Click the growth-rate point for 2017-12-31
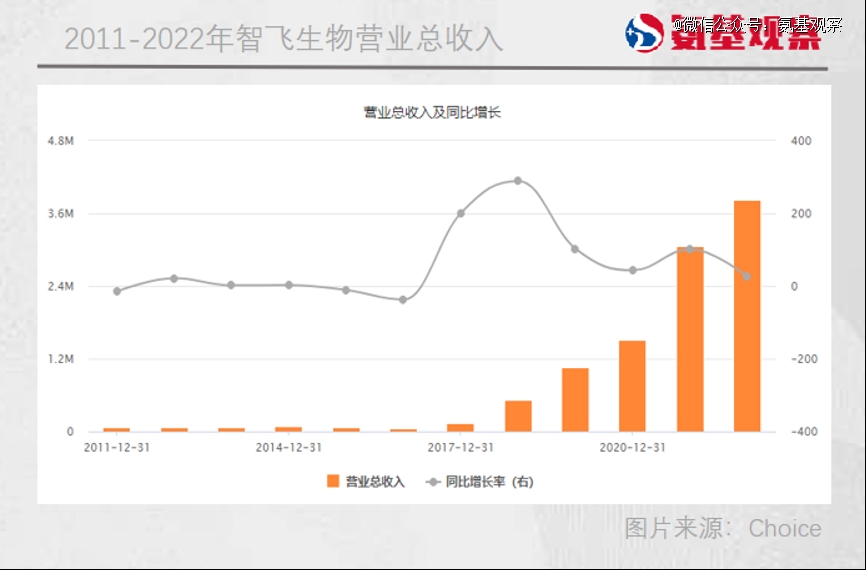Image resolution: width=866 pixels, height=570 pixels. tap(461, 213)
